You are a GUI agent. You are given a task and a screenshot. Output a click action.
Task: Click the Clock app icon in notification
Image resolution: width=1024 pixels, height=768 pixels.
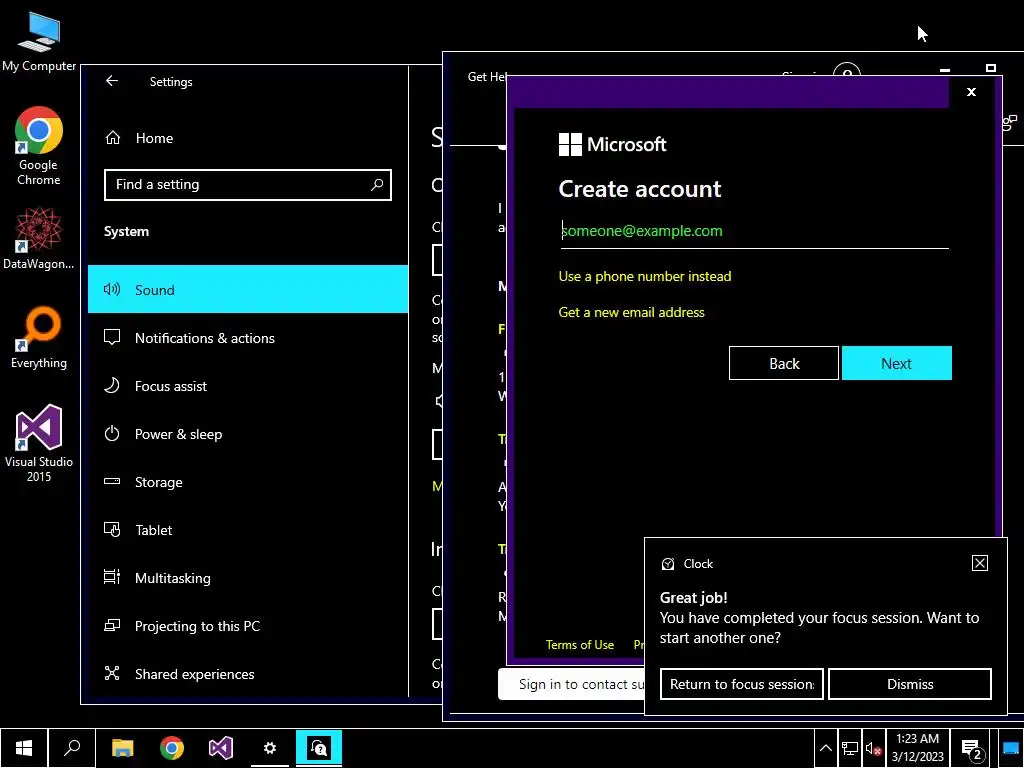click(667, 564)
